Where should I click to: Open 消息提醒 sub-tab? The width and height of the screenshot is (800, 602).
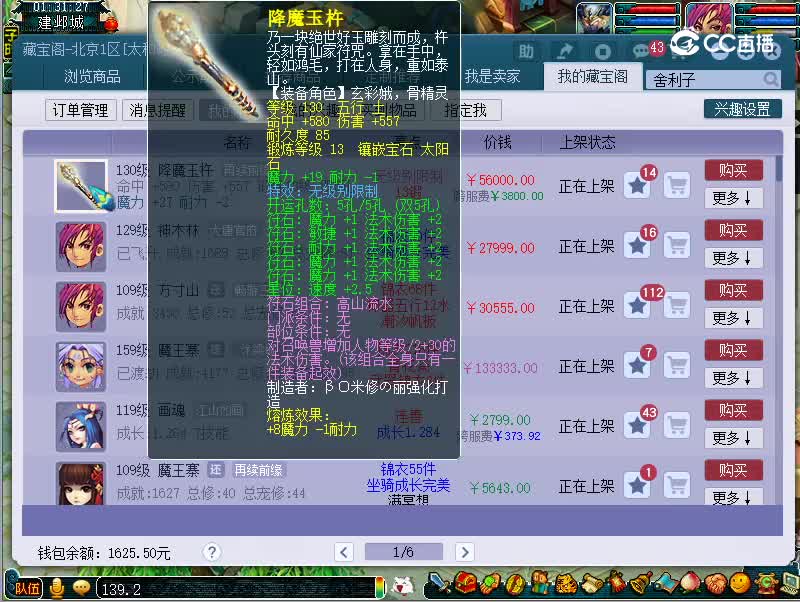(x=158, y=110)
